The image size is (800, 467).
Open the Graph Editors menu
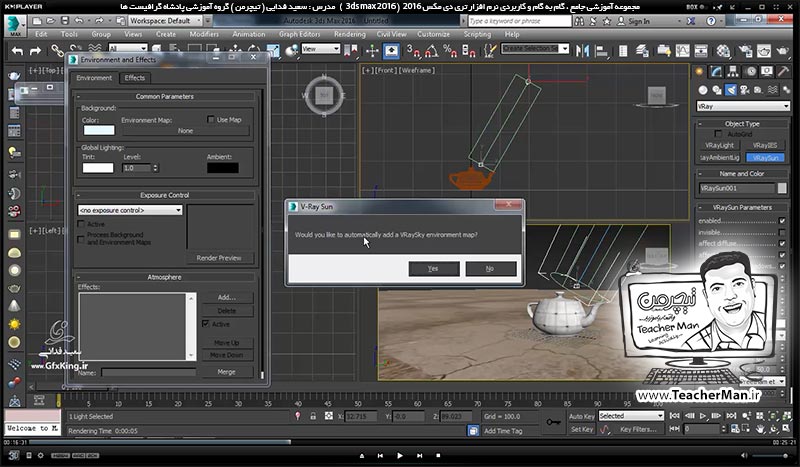click(299, 34)
